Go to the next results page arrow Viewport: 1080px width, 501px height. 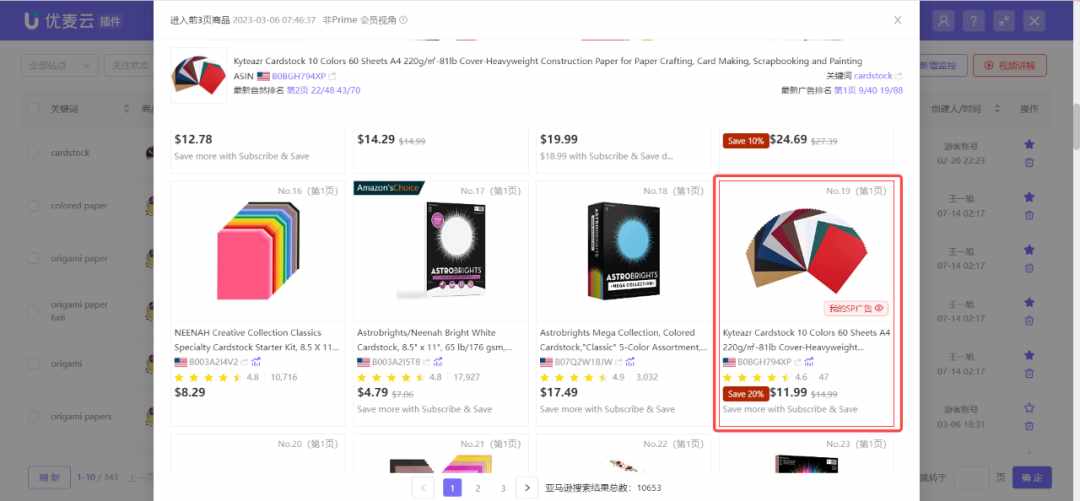[527, 488]
